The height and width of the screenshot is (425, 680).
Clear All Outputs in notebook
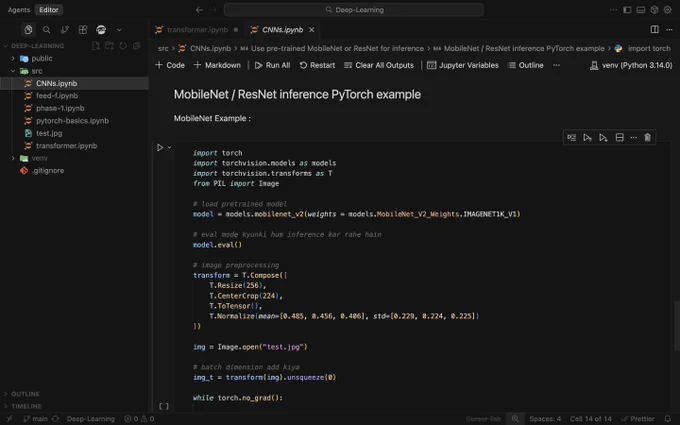379,65
